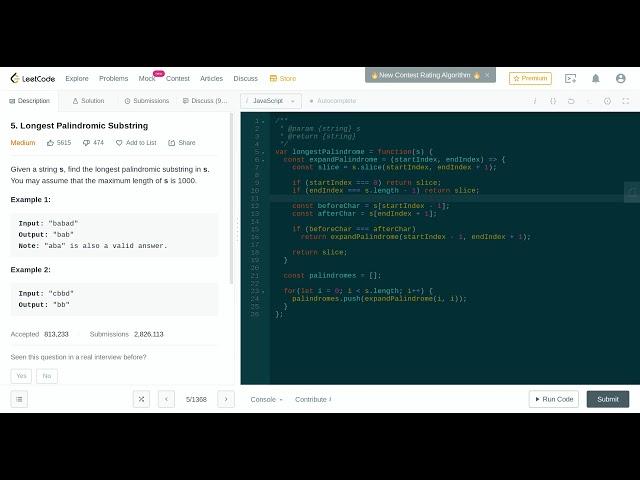Collapse the longestPalindrome function at line 5
The image size is (640, 480).
(x=263, y=152)
